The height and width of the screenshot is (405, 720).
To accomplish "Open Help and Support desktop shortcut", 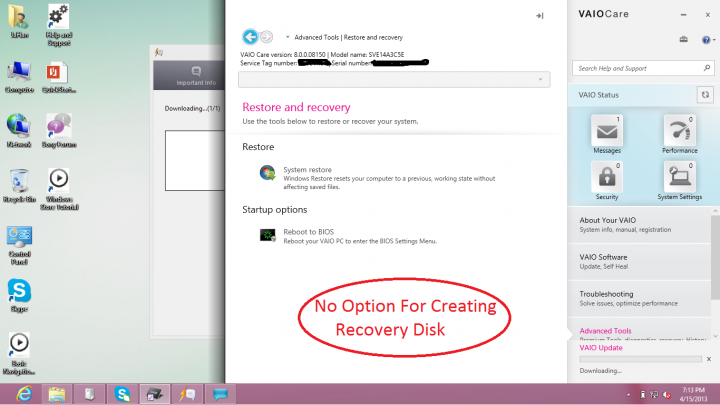I will coord(58,25).
